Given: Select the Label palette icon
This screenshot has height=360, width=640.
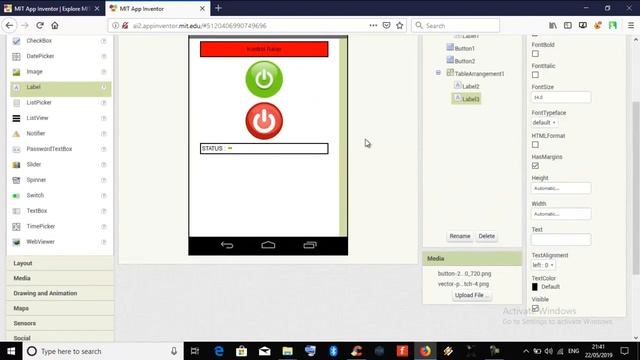Looking at the screenshot, I should [x=16, y=87].
